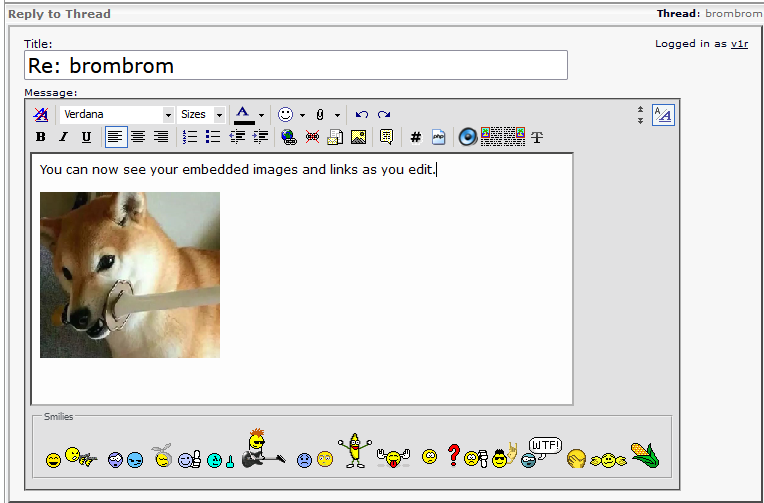Screen dimensions: 764x503
Task: Click the Remove Link icon
Action: tap(312, 137)
